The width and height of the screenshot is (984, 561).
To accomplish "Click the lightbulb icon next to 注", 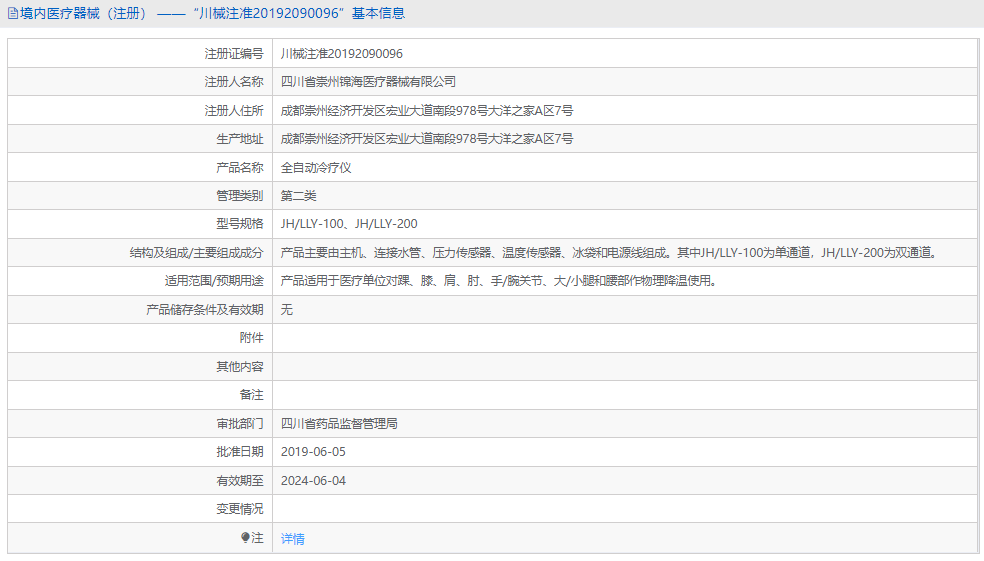I will tap(245, 537).
